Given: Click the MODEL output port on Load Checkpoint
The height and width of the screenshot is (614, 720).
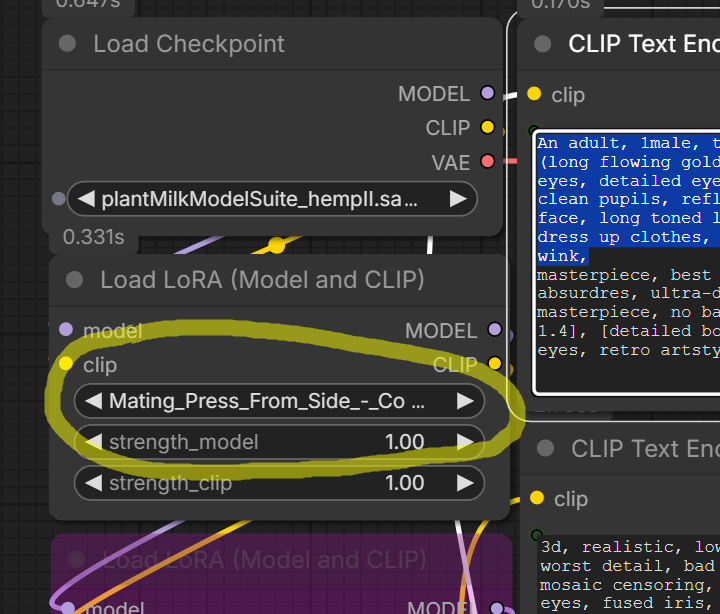Looking at the screenshot, I should [487, 93].
